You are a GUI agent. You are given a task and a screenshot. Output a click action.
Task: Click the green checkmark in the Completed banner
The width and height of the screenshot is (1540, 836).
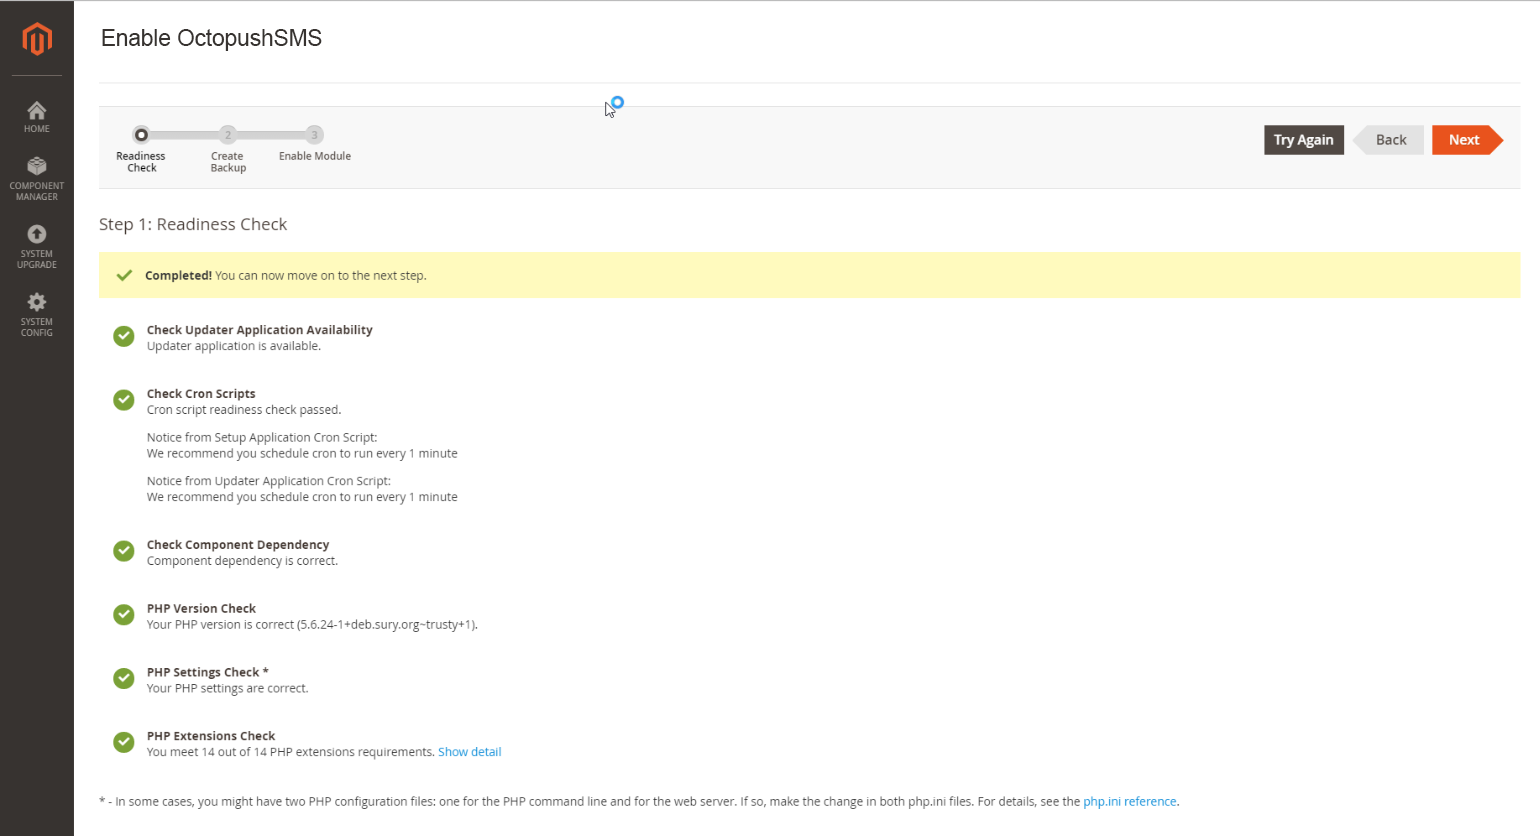[124, 275]
